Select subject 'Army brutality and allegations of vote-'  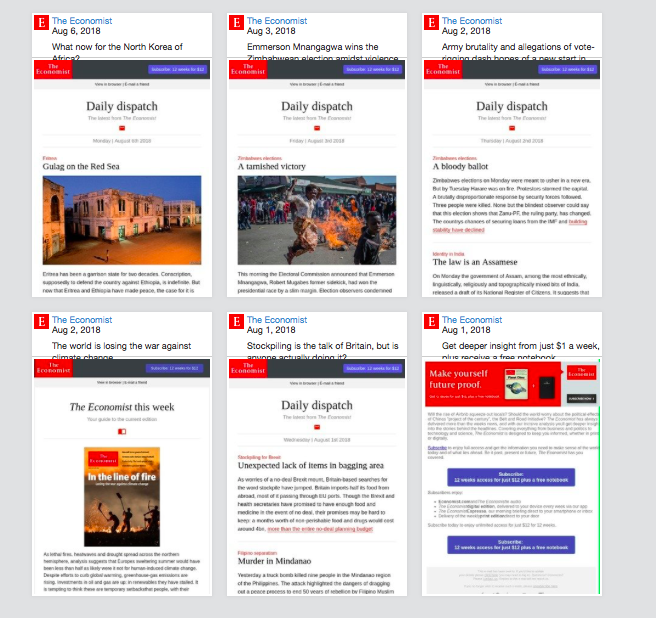tap(518, 47)
